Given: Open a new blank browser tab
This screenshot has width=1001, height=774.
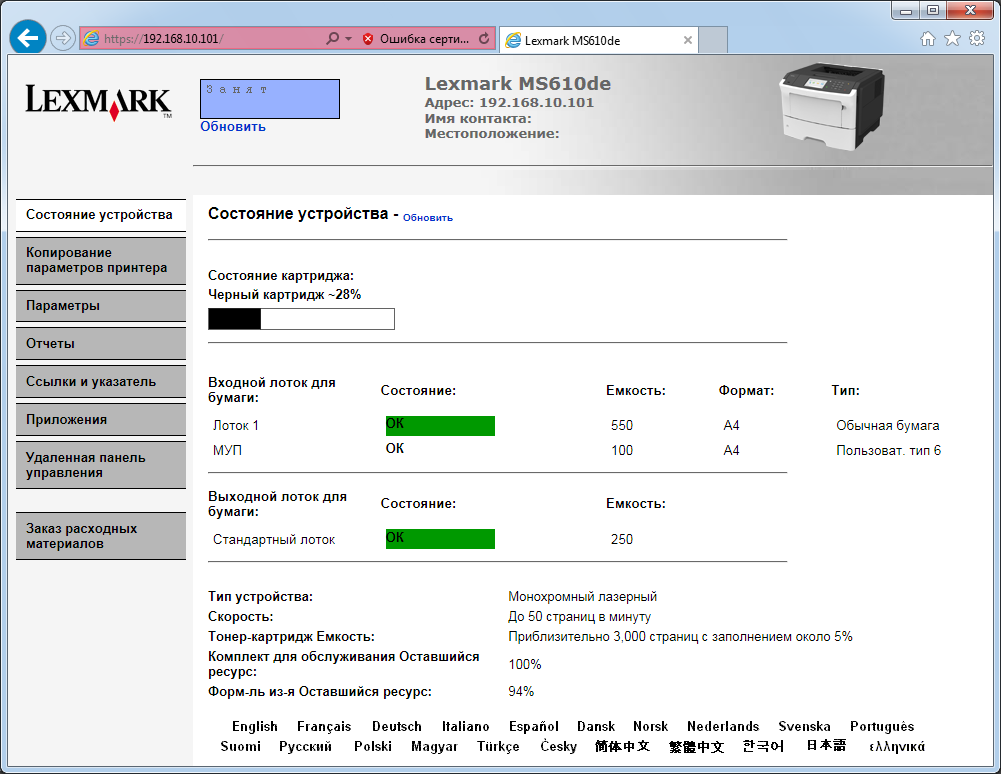Looking at the screenshot, I should 713,40.
